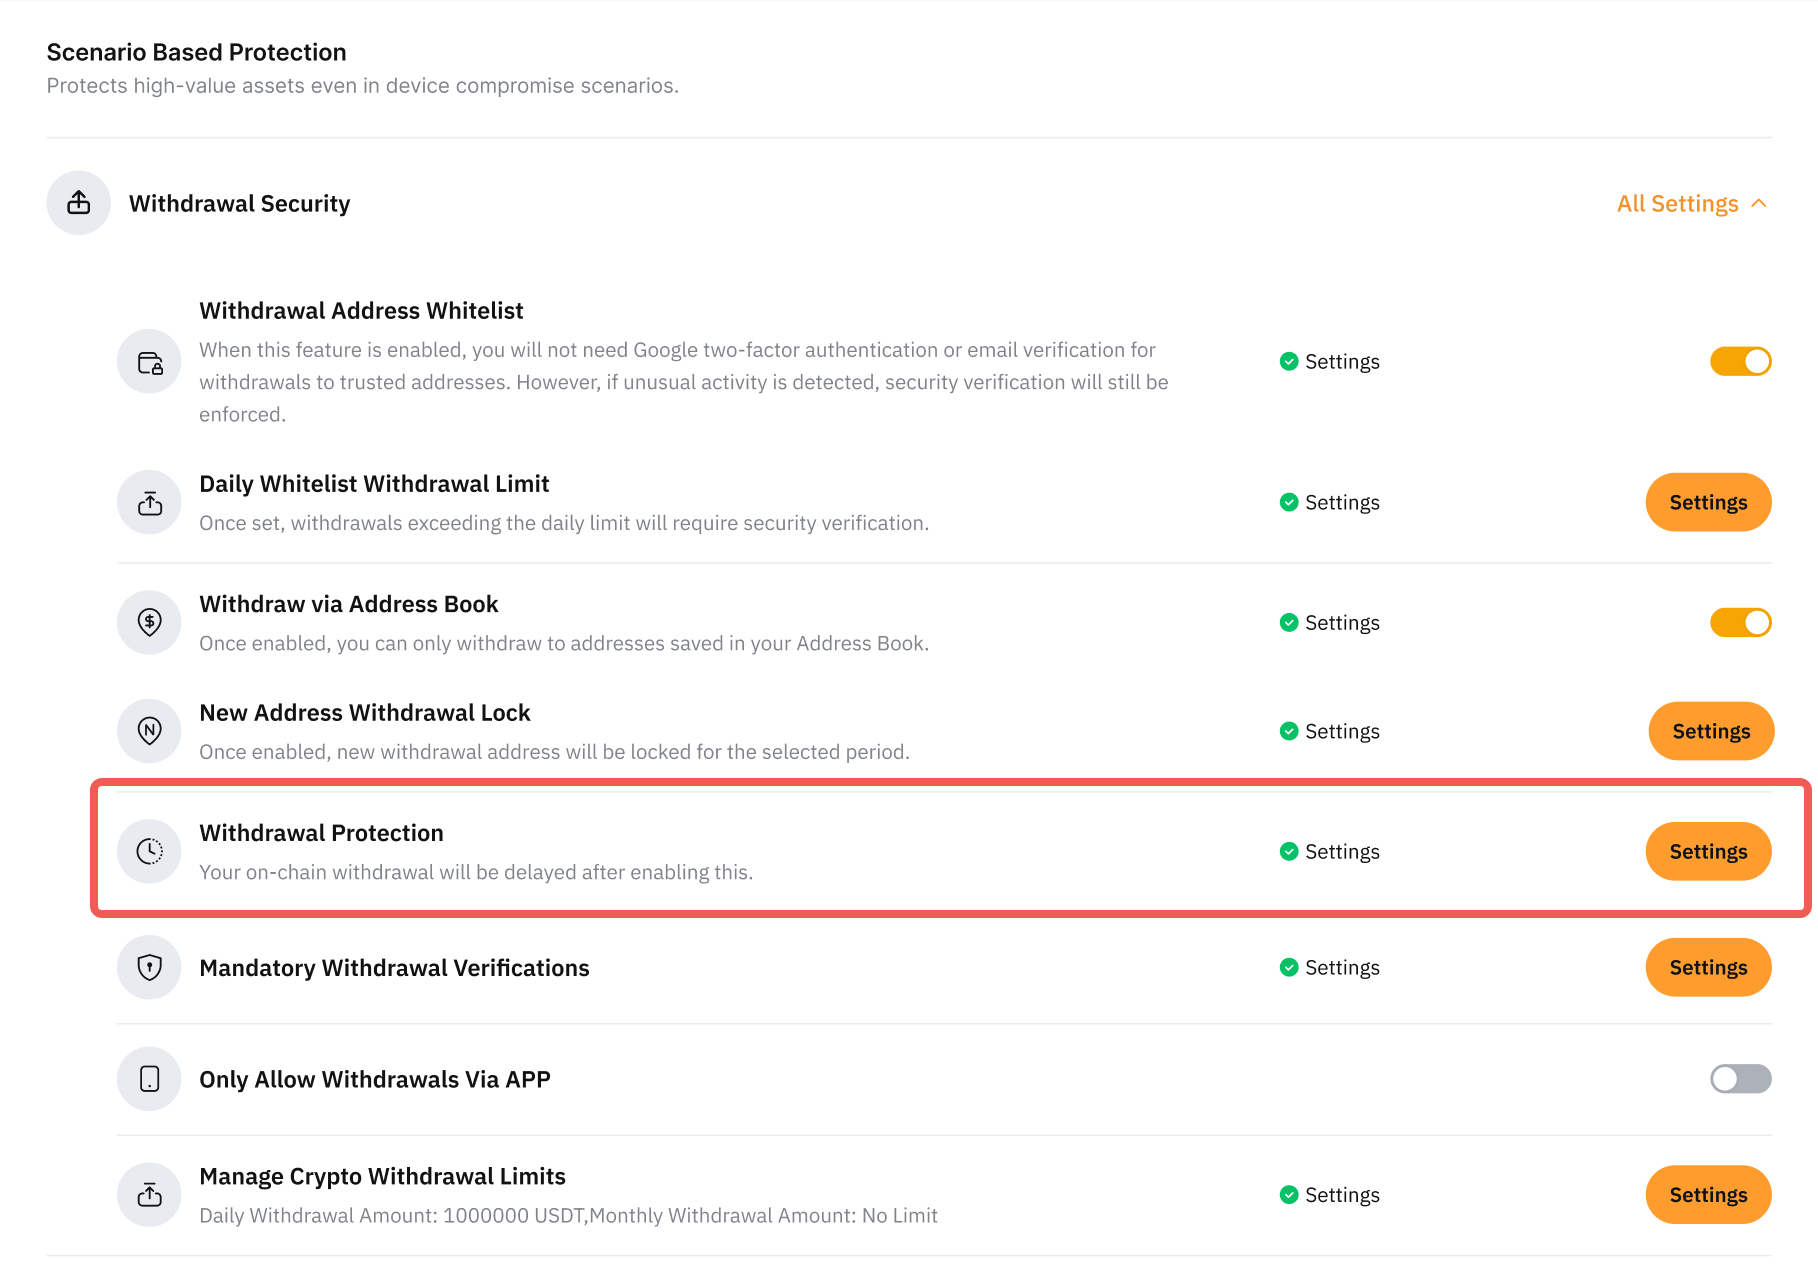Image resolution: width=1818 pixels, height=1270 pixels.
Task: Open Manage Crypto Withdrawal Limits Settings button
Action: coord(1708,1195)
